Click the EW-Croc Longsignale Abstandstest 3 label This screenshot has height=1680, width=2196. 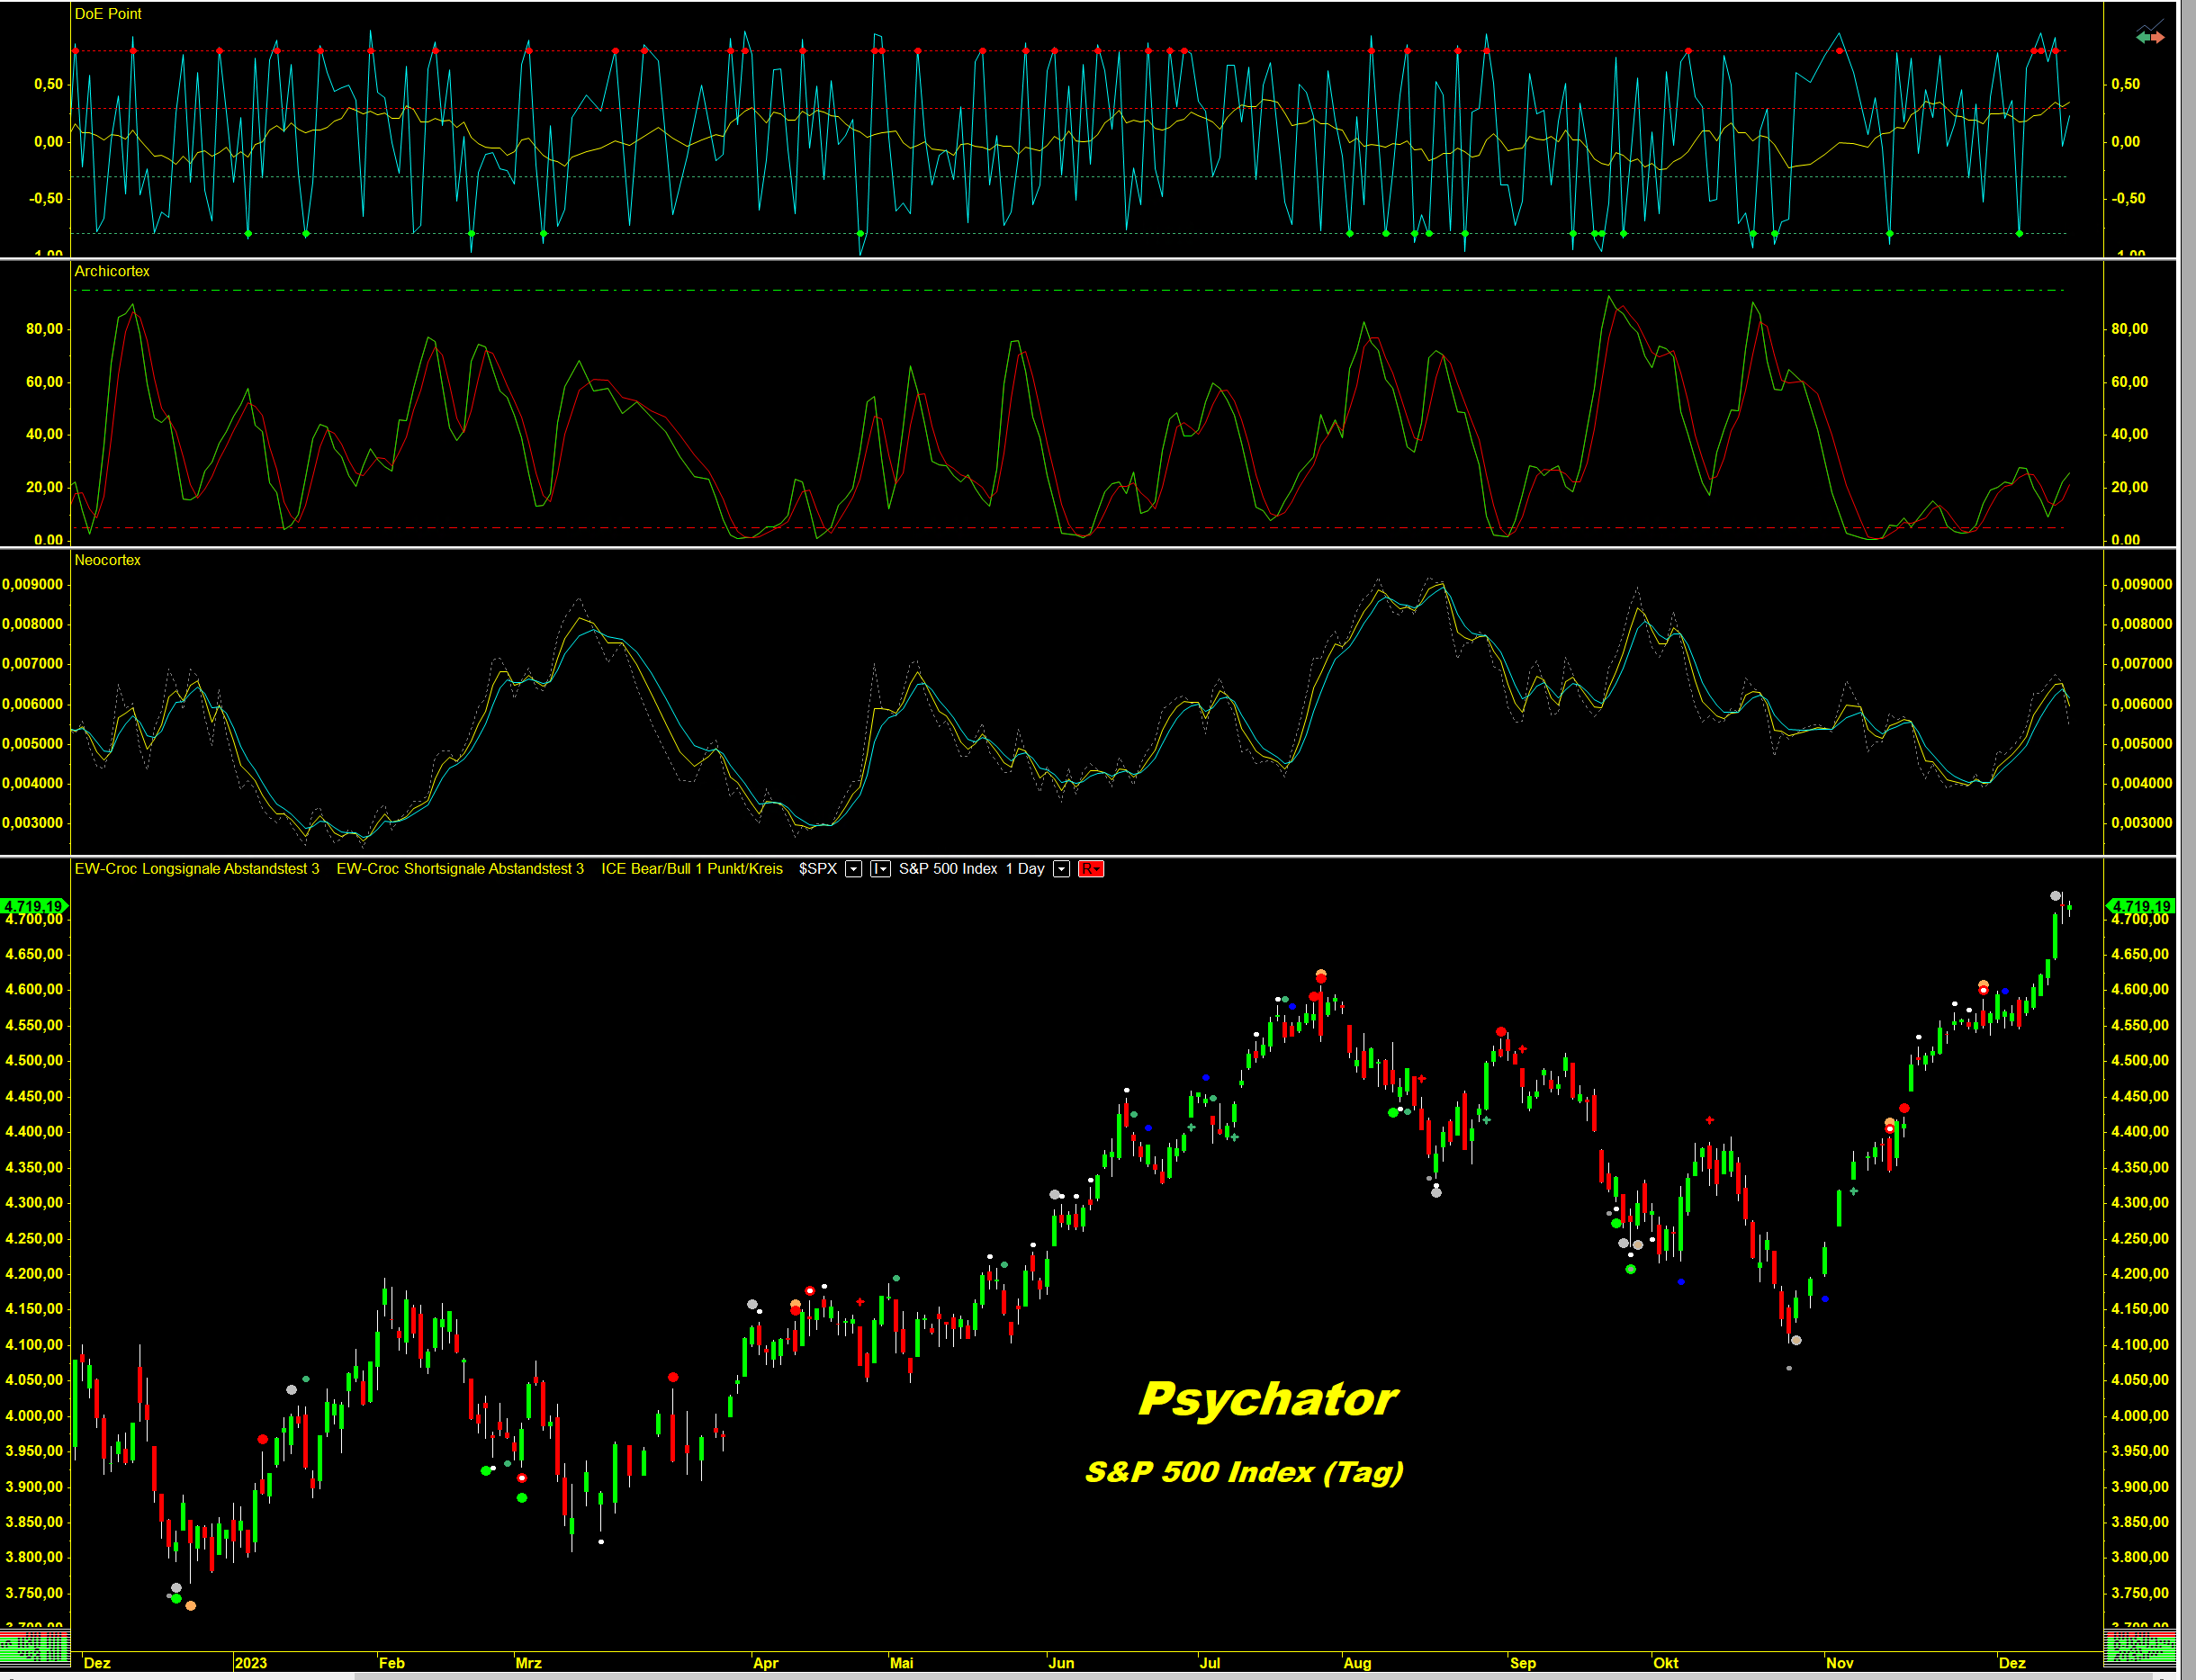[197, 869]
